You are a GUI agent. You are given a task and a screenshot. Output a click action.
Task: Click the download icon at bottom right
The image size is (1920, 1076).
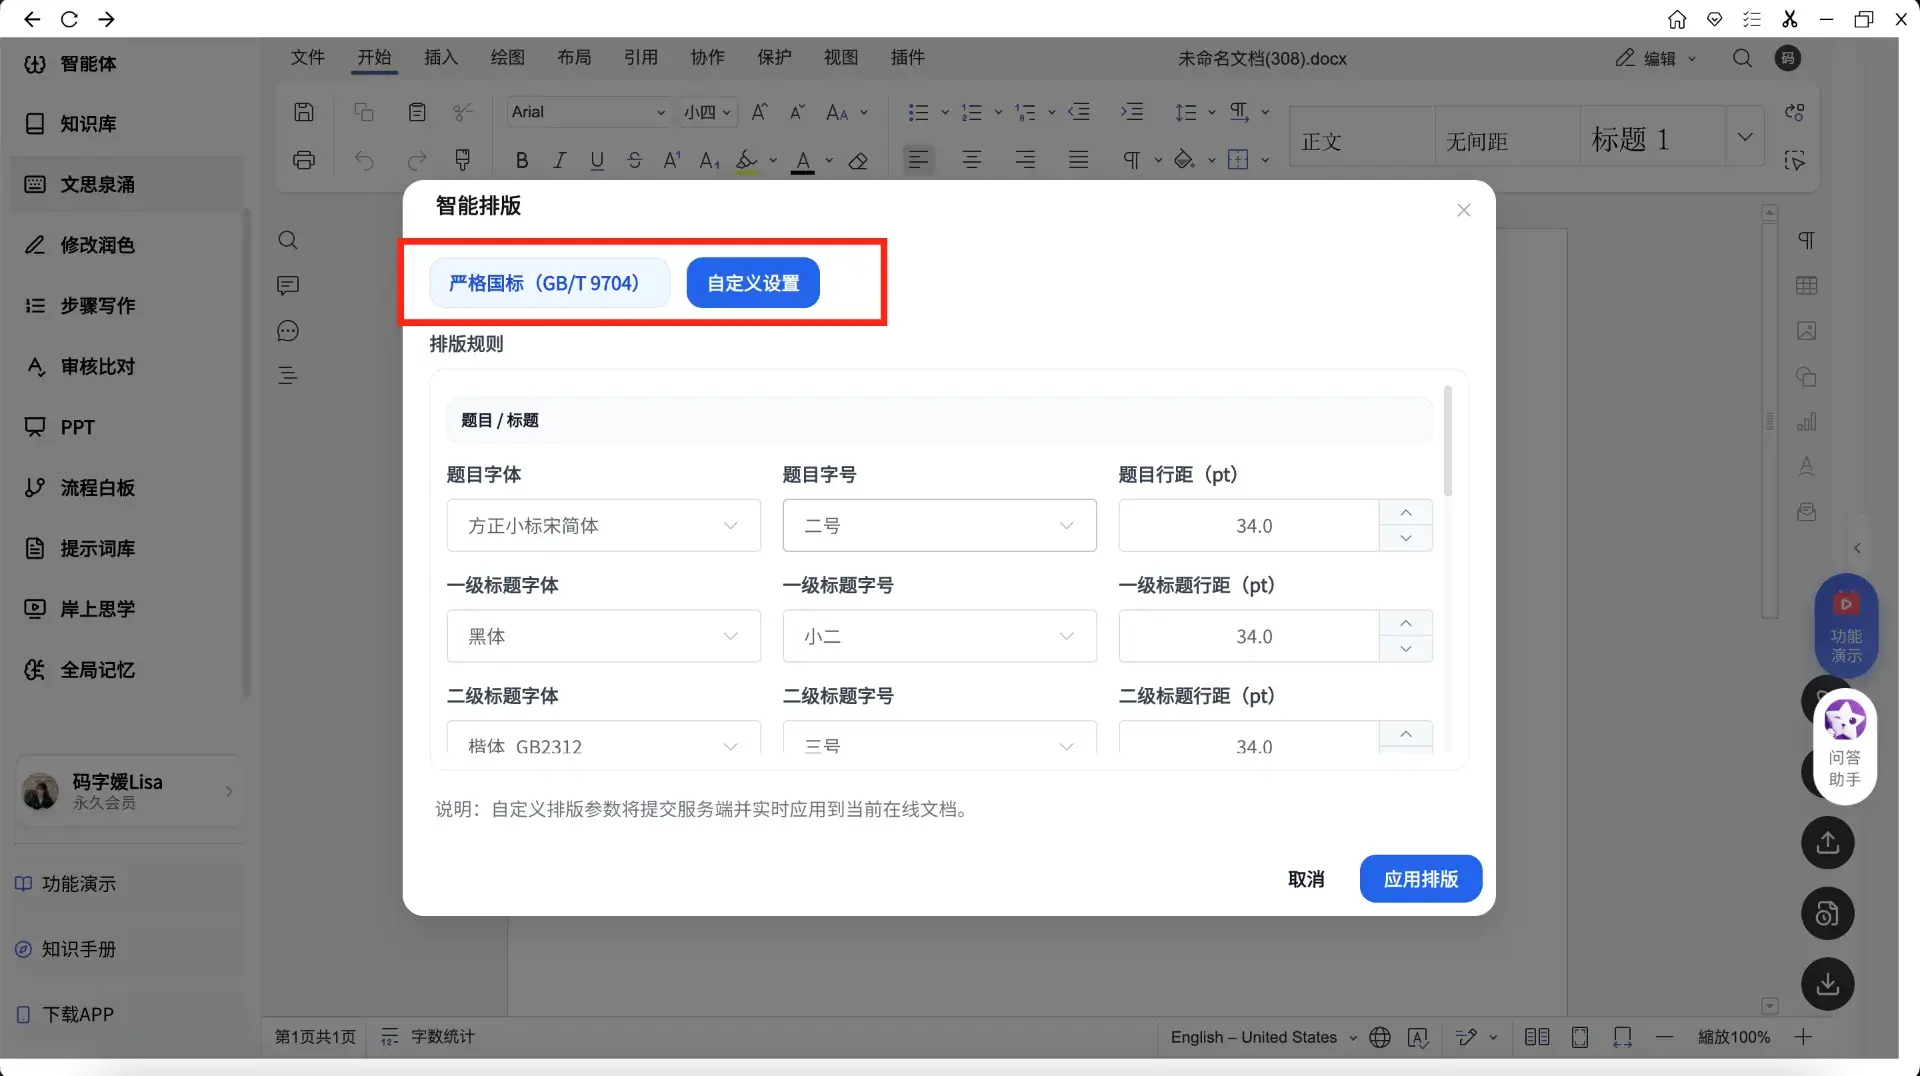pos(1827,984)
